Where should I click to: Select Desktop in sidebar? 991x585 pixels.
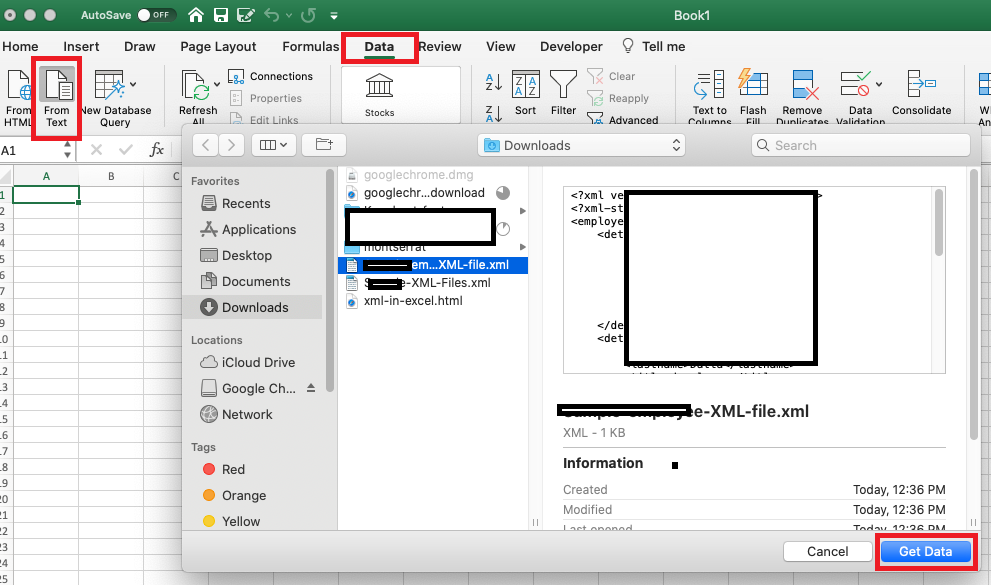236,255
